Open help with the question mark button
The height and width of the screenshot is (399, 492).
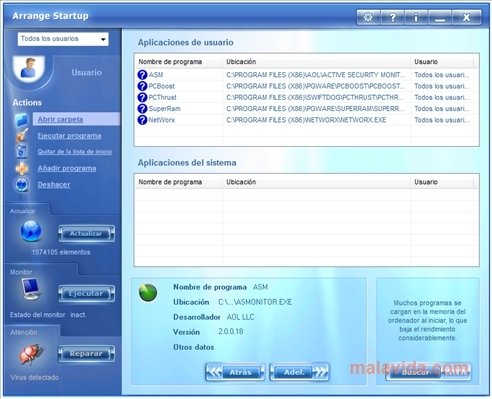(x=392, y=17)
